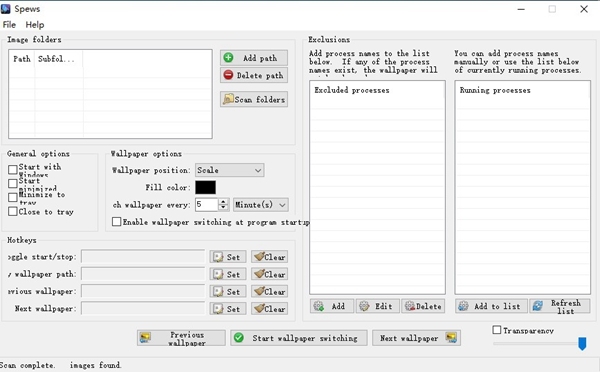Click the Refresh list arrows icon

538,306
